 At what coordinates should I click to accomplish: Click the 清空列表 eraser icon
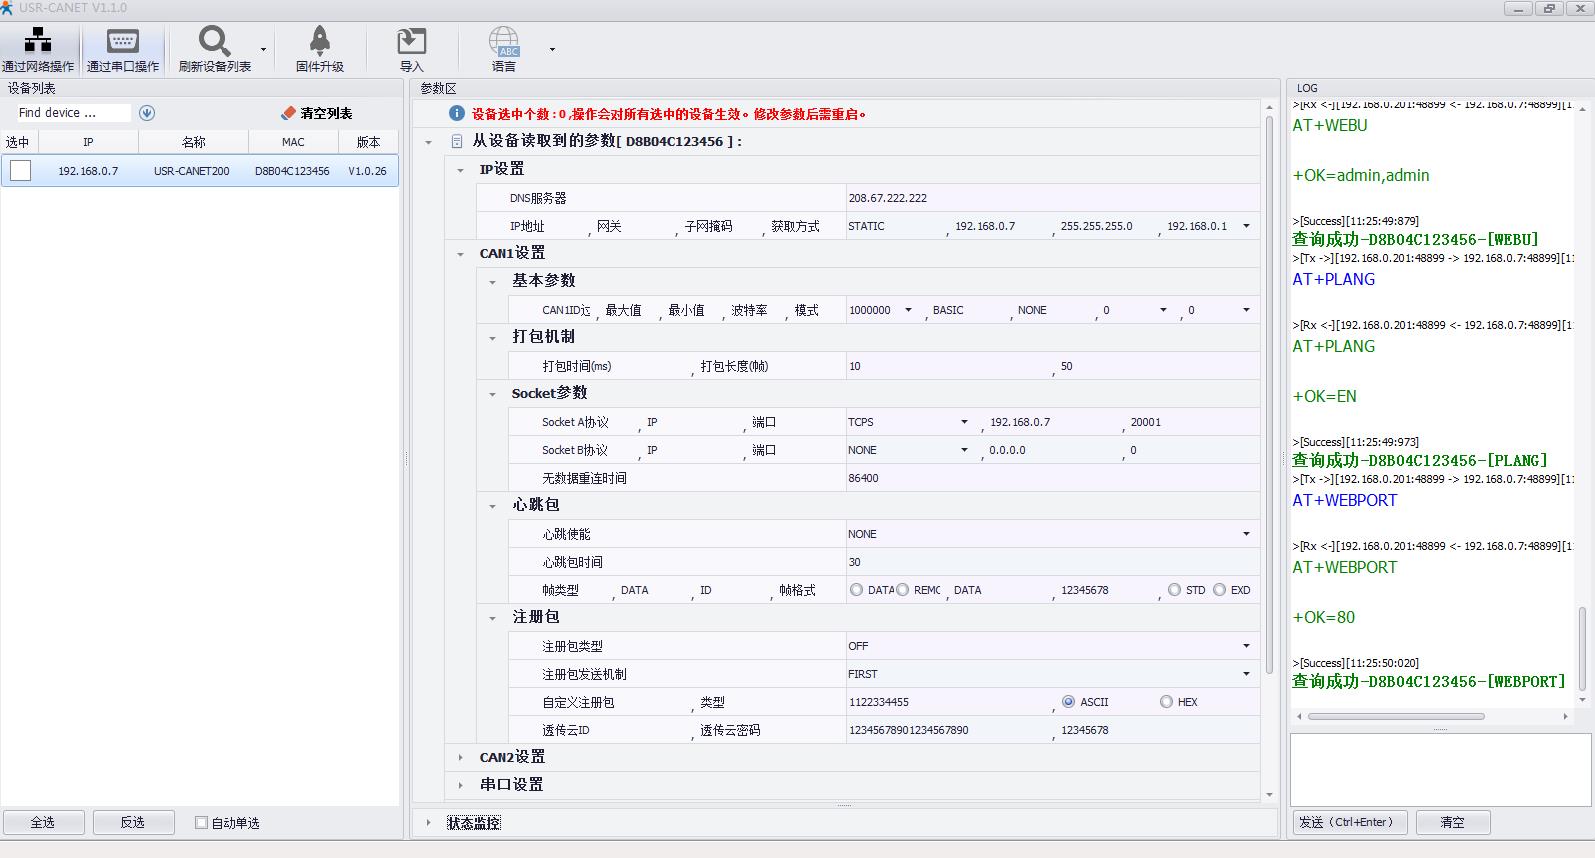tap(289, 113)
